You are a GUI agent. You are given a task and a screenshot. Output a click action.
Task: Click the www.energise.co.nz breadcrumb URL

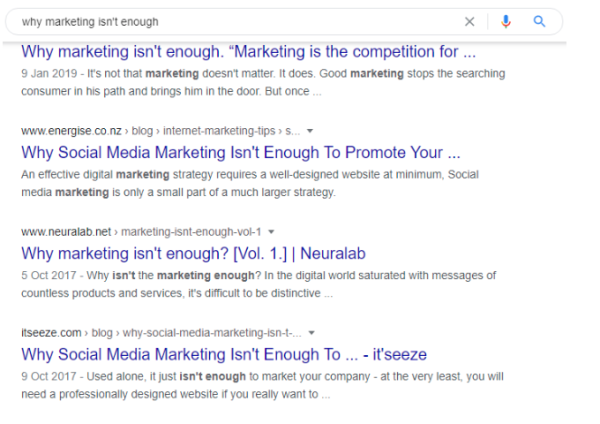(72, 131)
